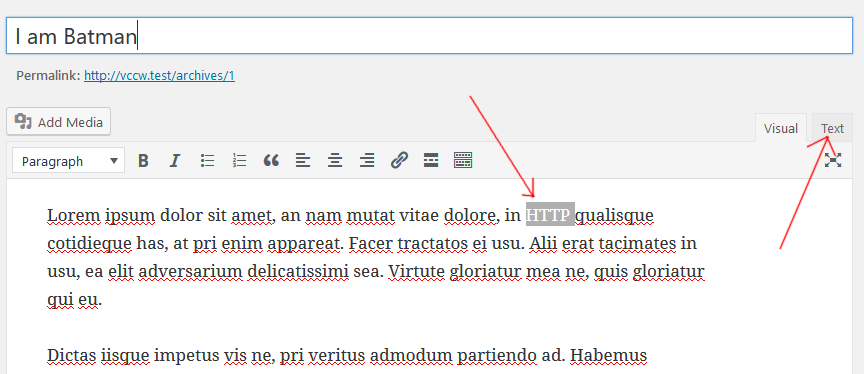
Task: Toggle the toolbar kitchen sink
Action: click(x=463, y=161)
